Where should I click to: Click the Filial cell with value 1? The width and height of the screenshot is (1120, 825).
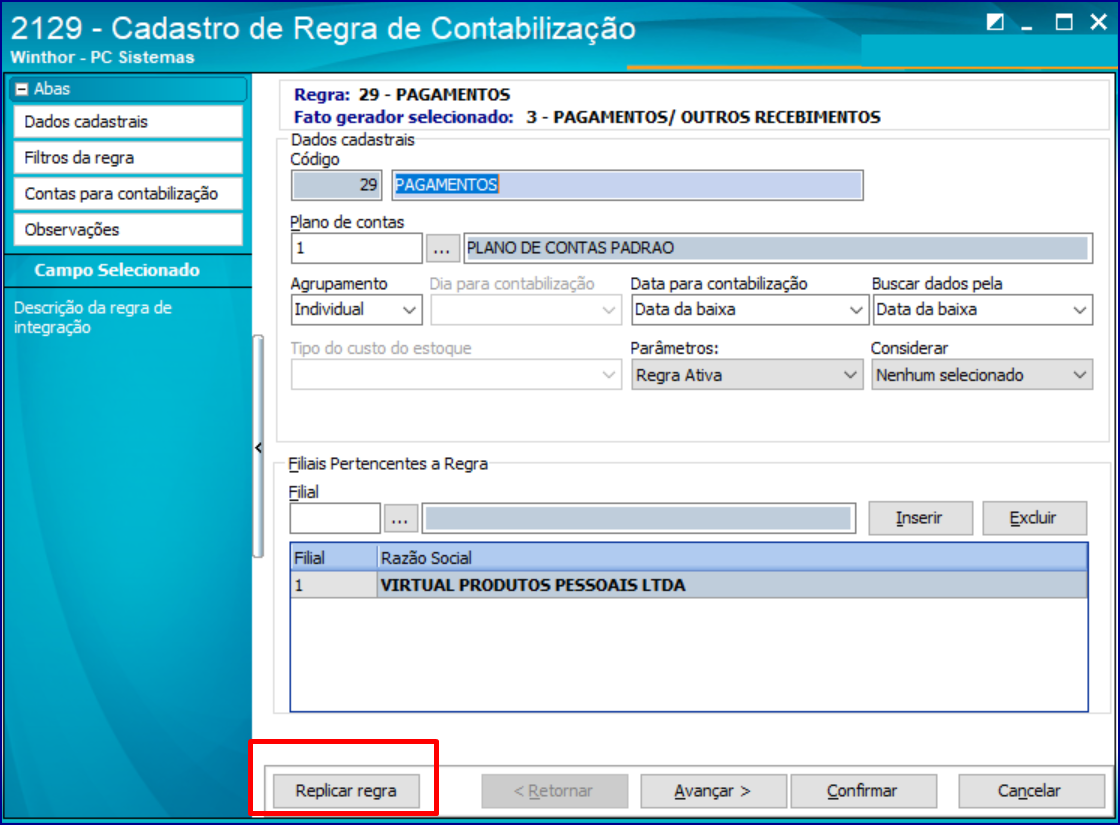[x=334, y=585]
